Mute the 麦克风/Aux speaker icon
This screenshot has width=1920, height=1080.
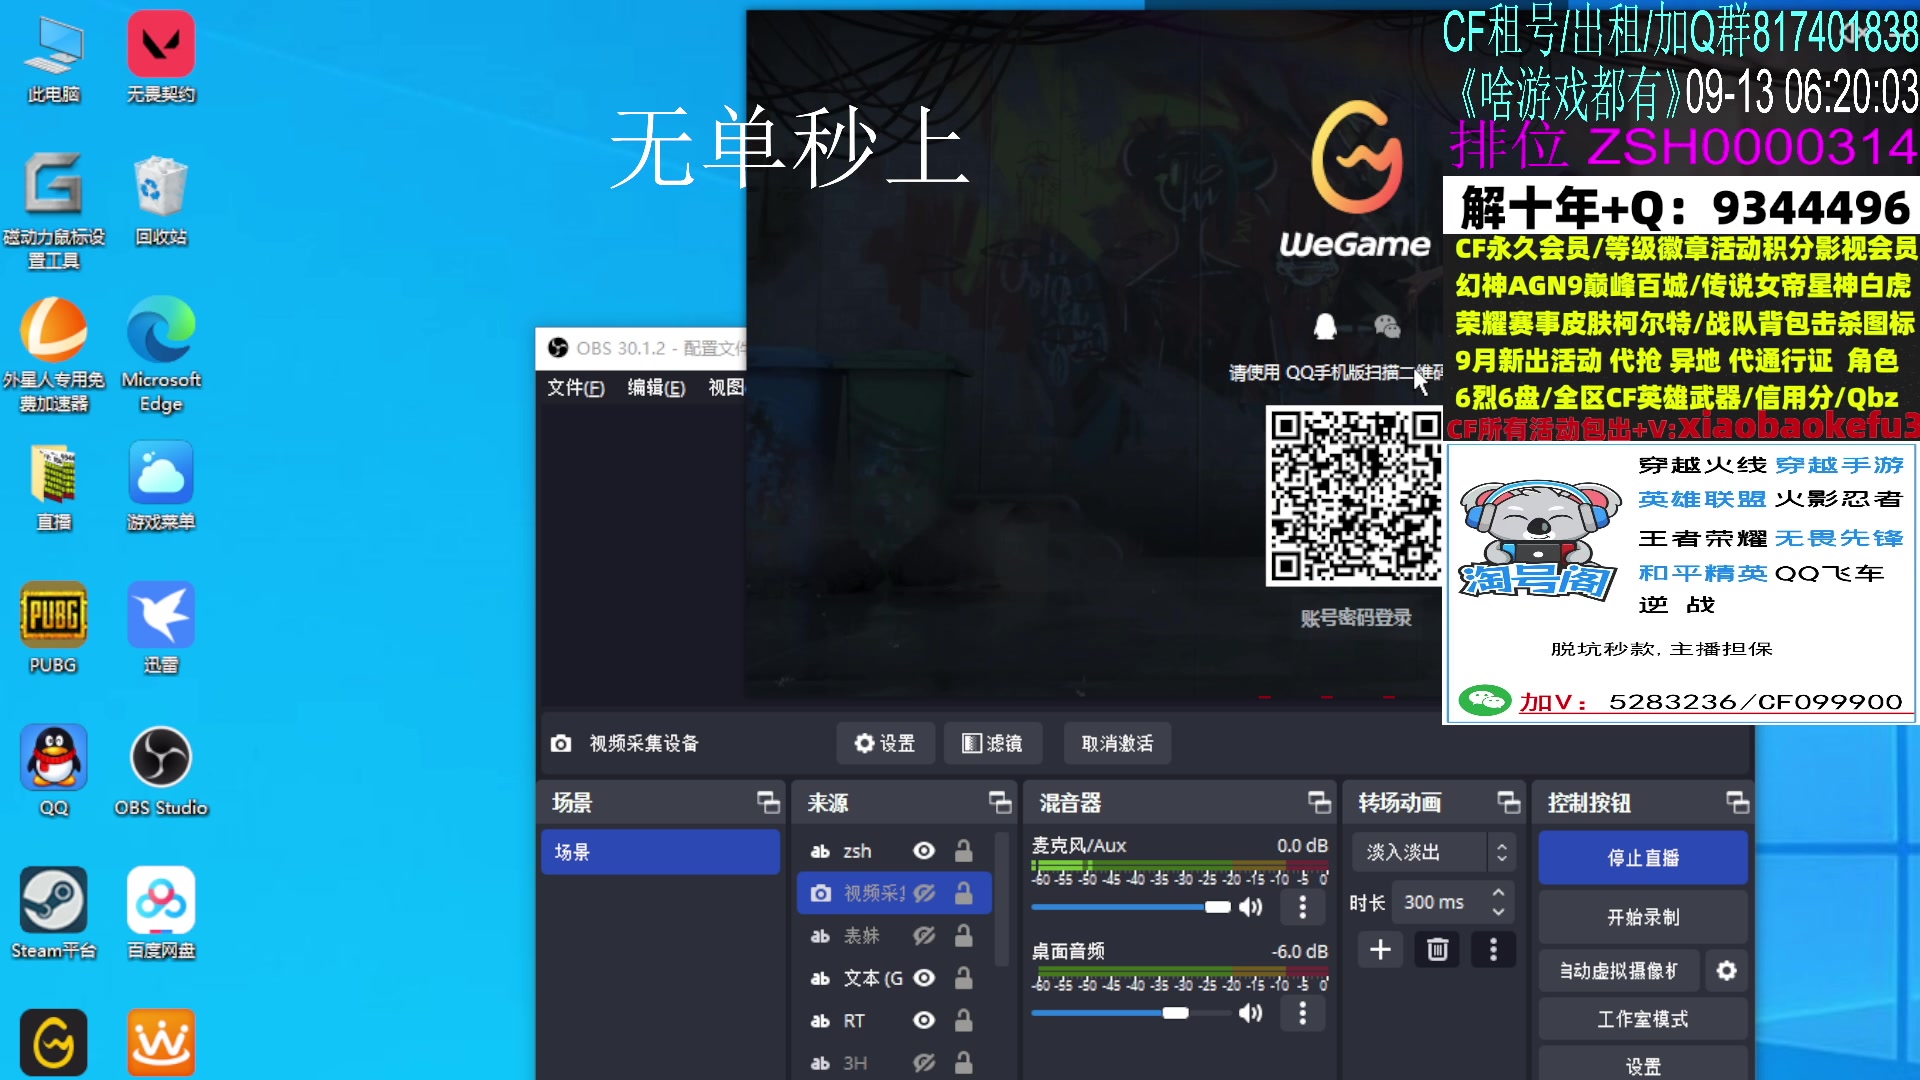pyautogui.click(x=1250, y=907)
